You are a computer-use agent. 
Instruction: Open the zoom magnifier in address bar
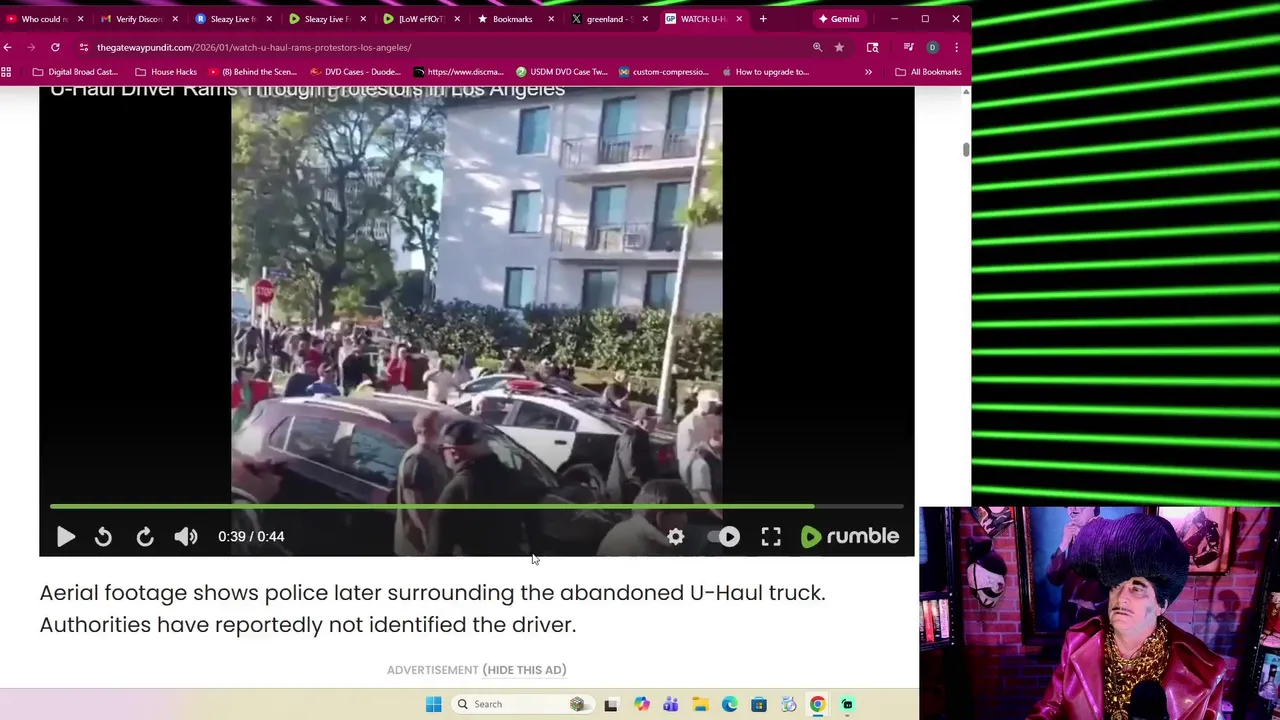817,47
